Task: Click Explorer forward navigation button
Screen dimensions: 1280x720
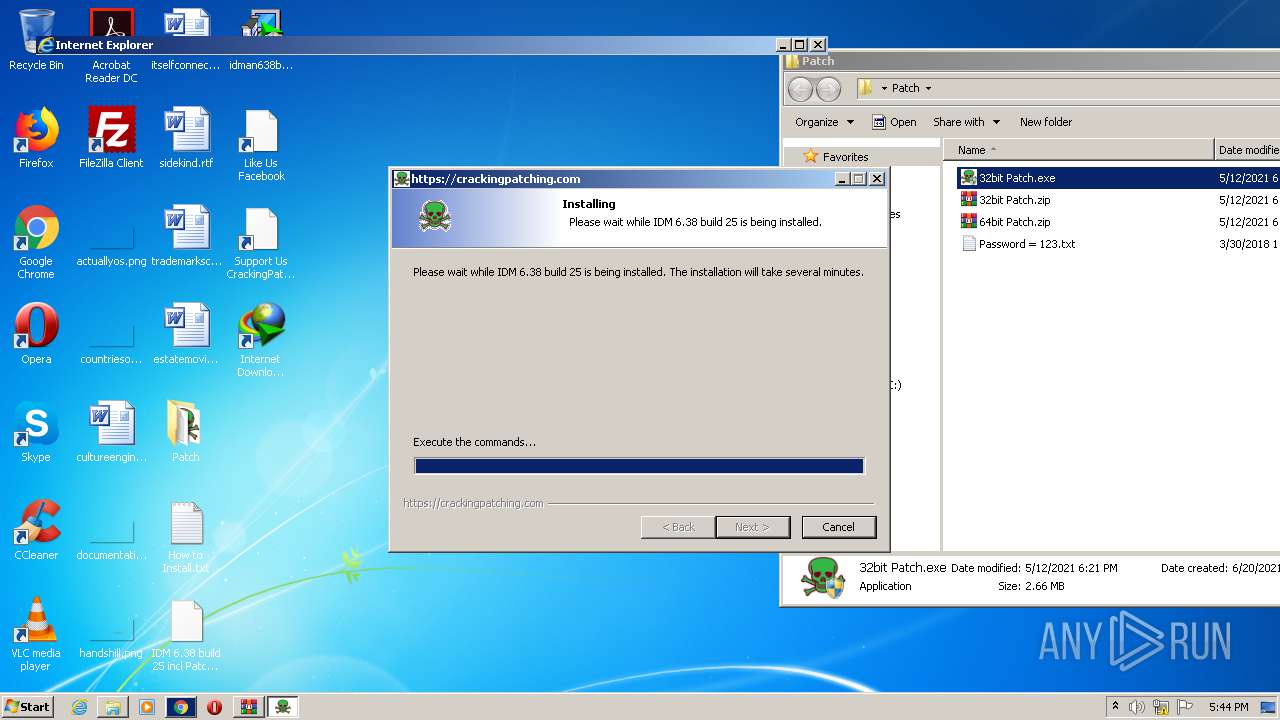Action: coord(829,89)
